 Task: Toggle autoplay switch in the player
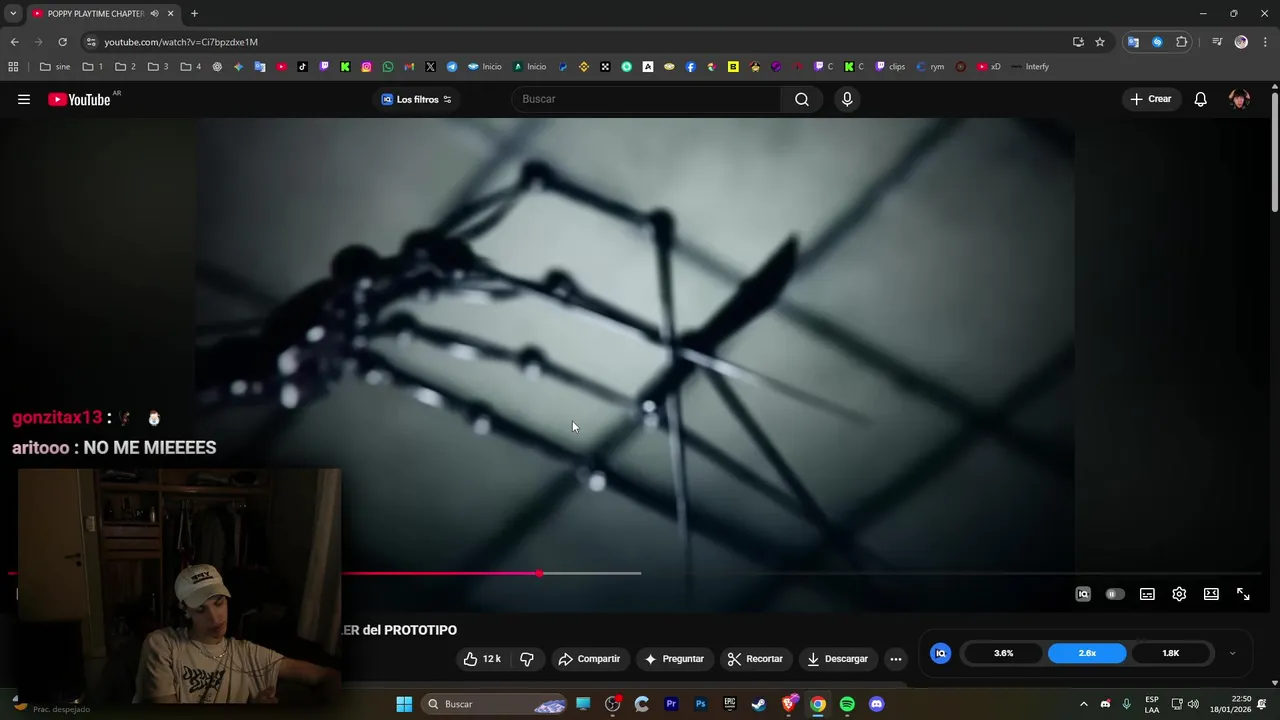[x=1114, y=594]
